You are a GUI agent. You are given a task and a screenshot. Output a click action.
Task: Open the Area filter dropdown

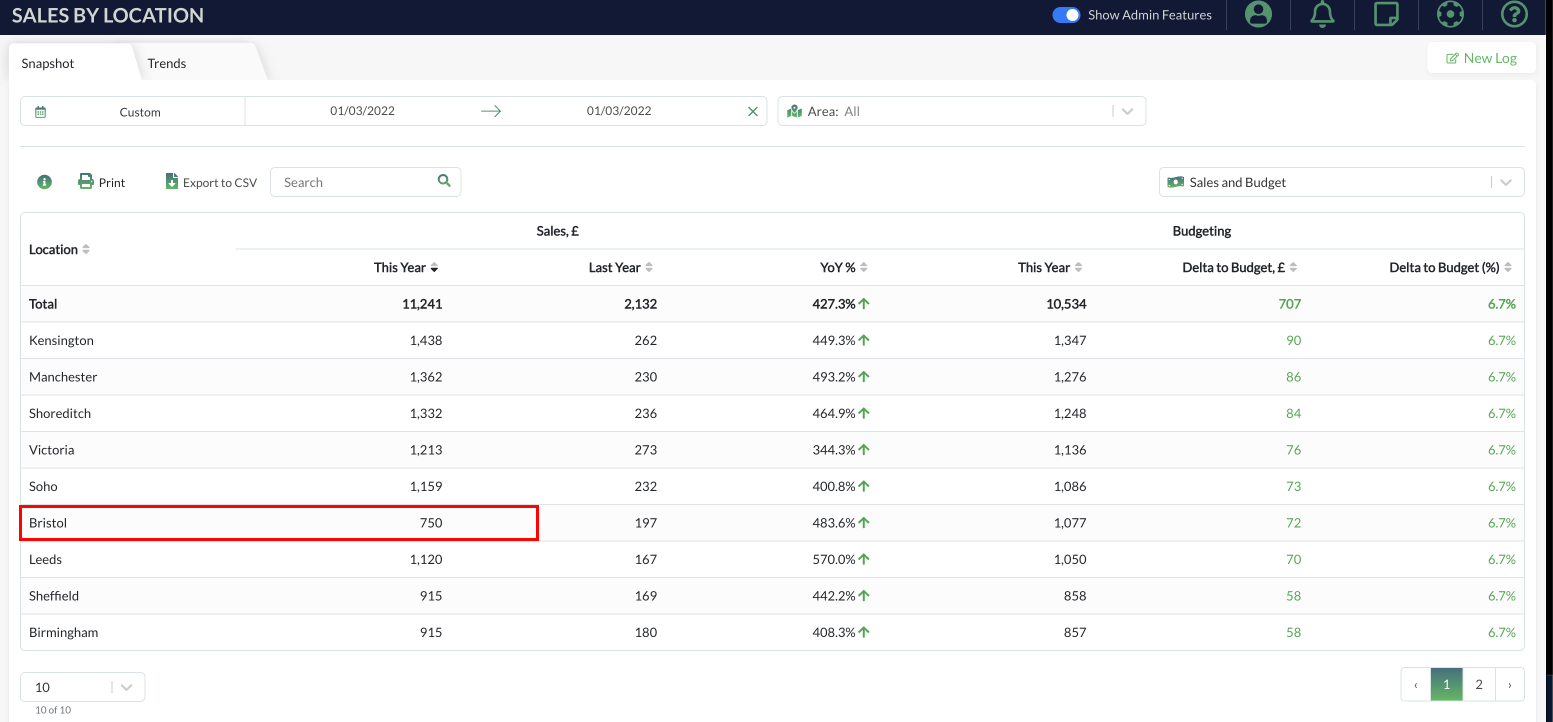click(x=1128, y=111)
